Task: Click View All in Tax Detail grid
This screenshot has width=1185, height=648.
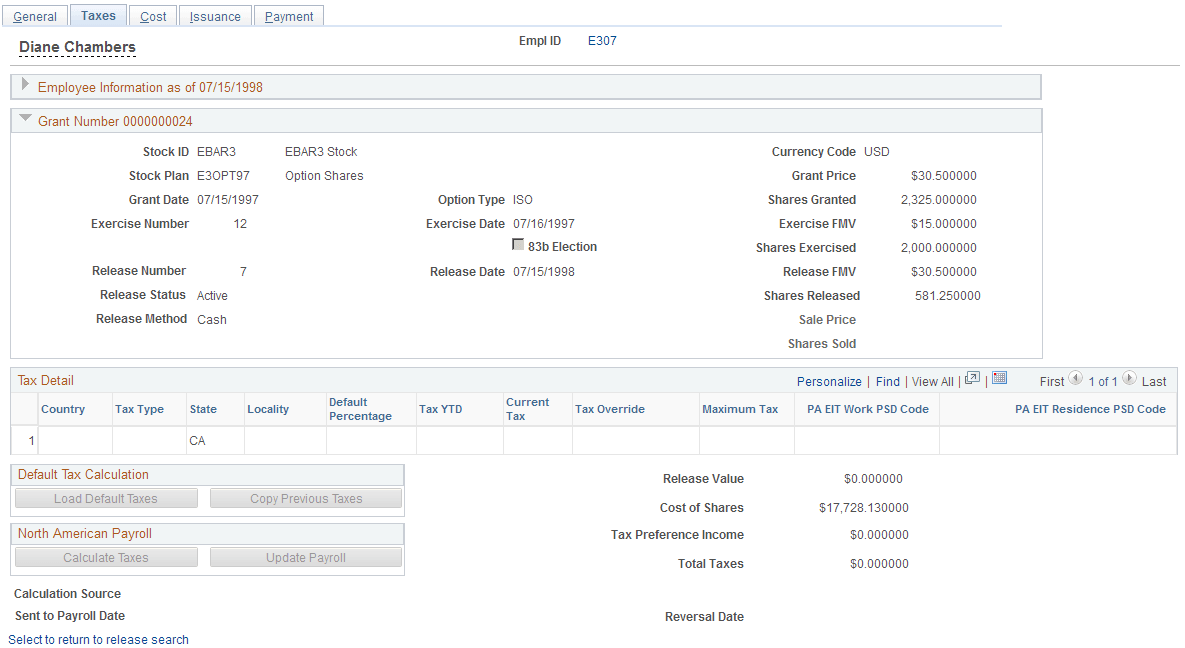Action: (x=932, y=380)
